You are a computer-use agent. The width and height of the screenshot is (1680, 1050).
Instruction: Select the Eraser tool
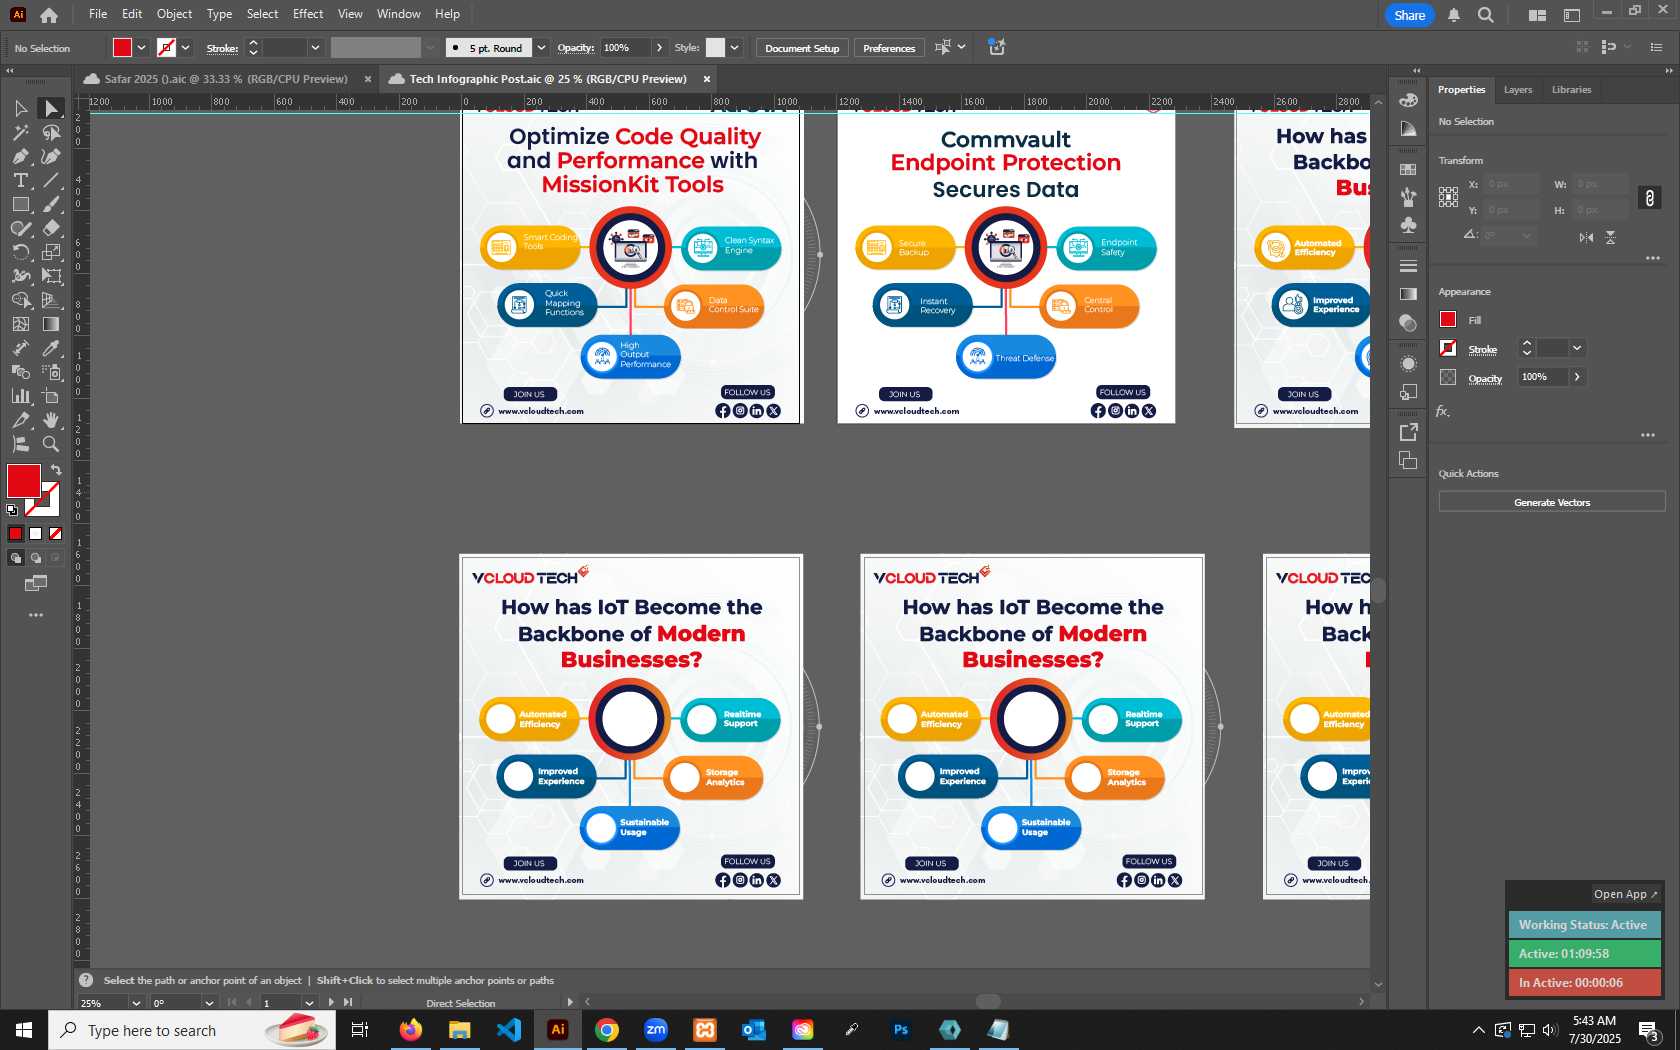click(x=51, y=228)
